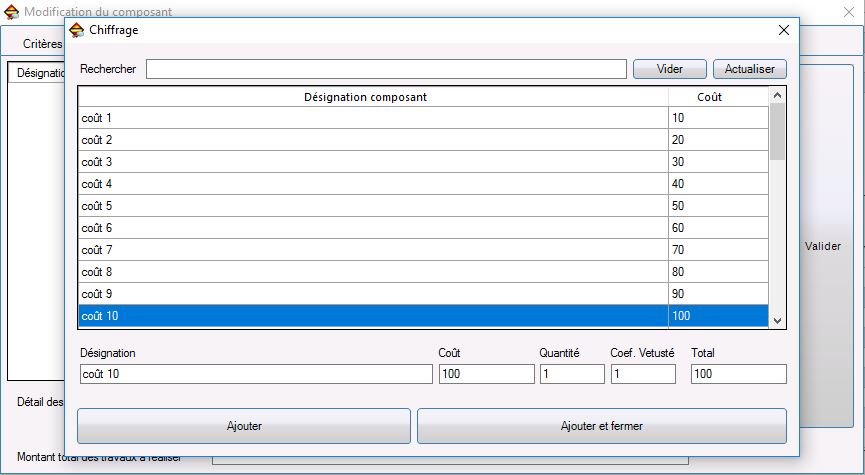This screenshot has width=865, height=475.
Task: Click the list scrollbar thumb
Action: pyautogui.click(x=777, y=131)
